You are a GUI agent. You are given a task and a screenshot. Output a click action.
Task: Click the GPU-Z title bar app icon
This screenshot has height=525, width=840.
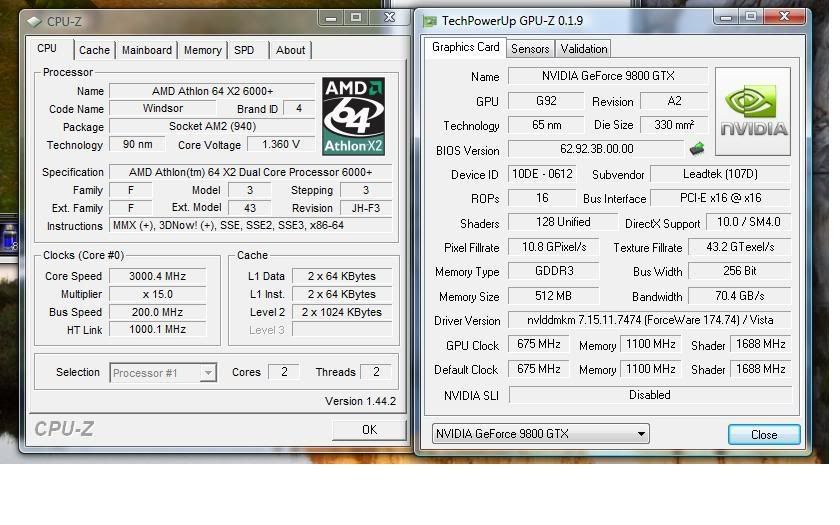pyautogui.click(x=430, y=20)
